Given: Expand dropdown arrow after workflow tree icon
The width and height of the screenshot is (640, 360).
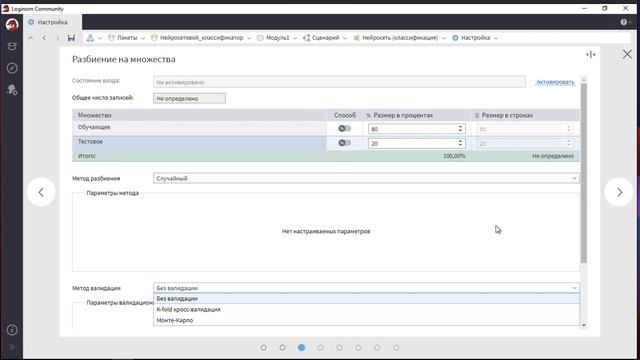Looking at the screenshot, I should (x=100, y=38).
